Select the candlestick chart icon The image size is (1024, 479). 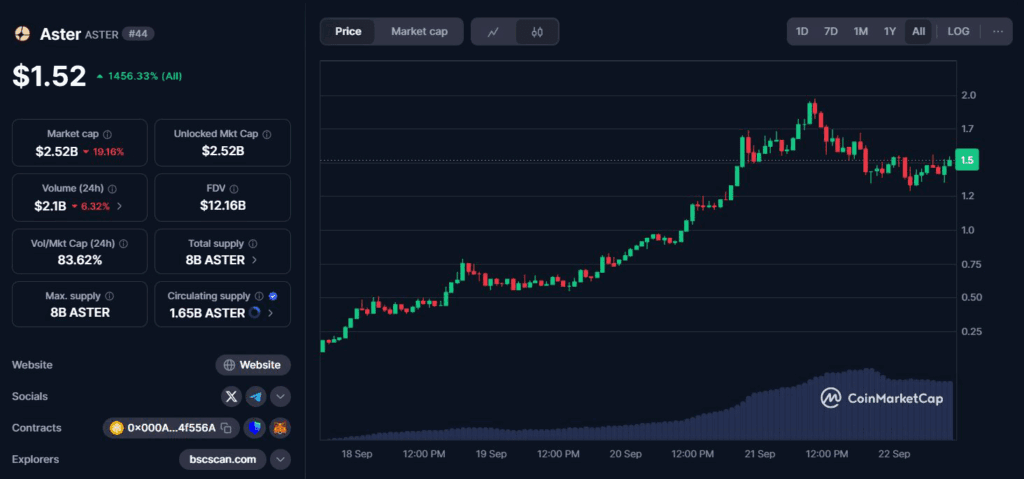537,32
